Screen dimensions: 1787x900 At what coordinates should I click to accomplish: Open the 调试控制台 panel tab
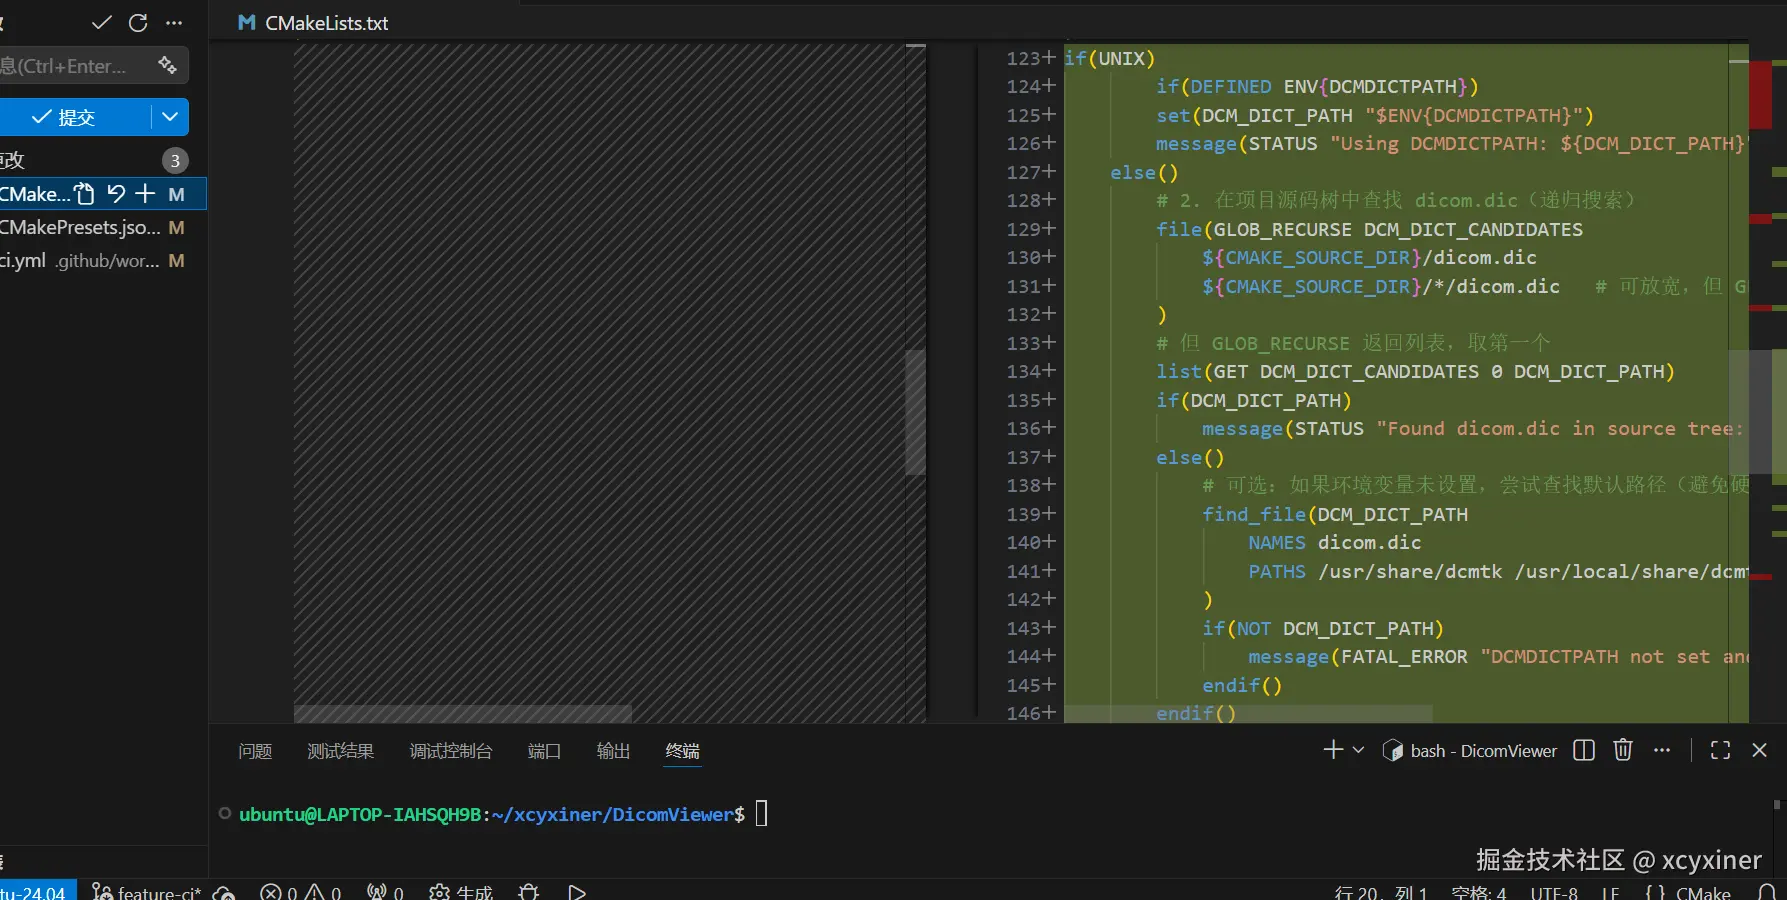[451, 751]
